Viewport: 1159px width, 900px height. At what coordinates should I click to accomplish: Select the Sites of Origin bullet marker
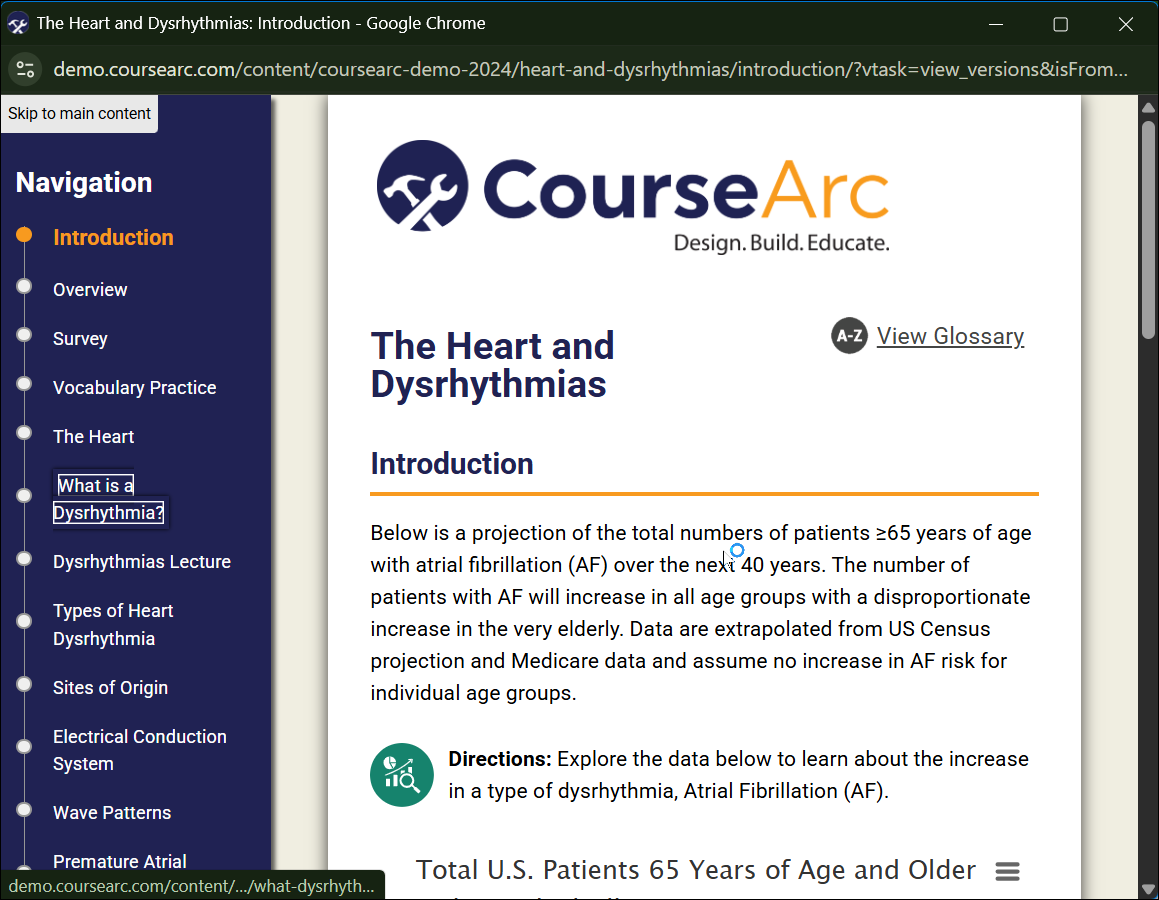pos(24,683)
